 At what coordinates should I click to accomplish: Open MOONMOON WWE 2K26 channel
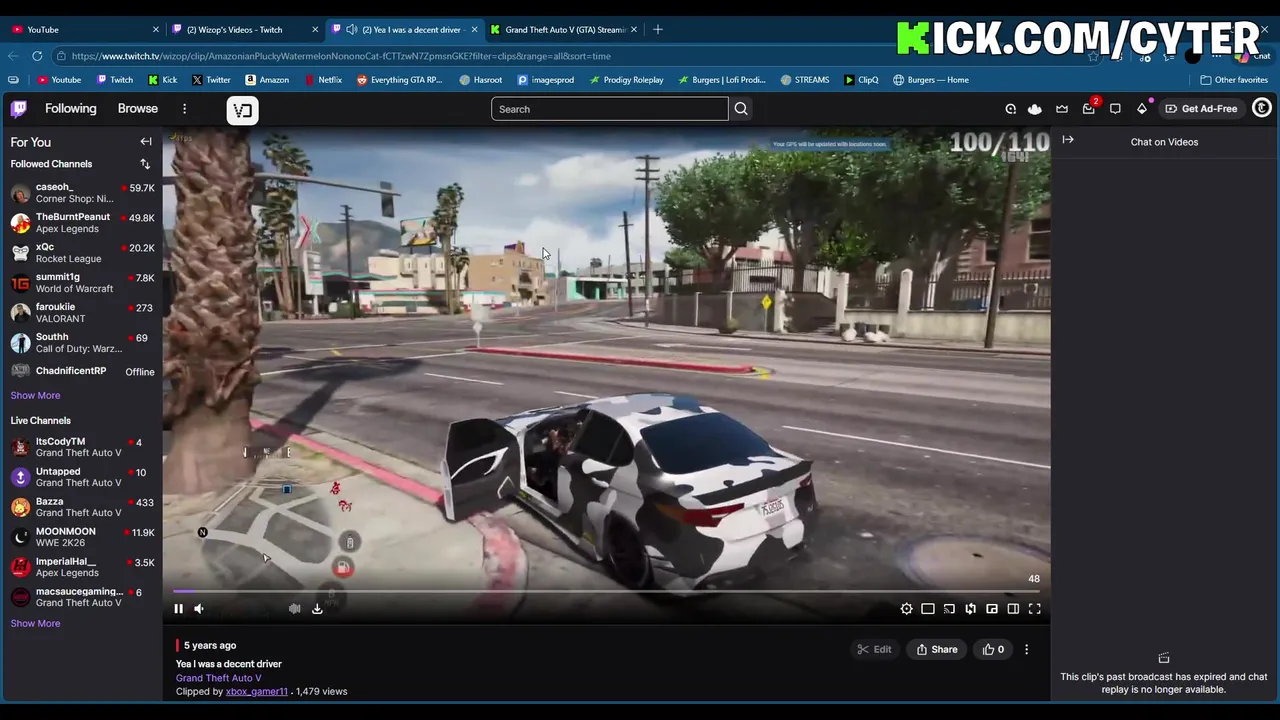tap(82, 537)
